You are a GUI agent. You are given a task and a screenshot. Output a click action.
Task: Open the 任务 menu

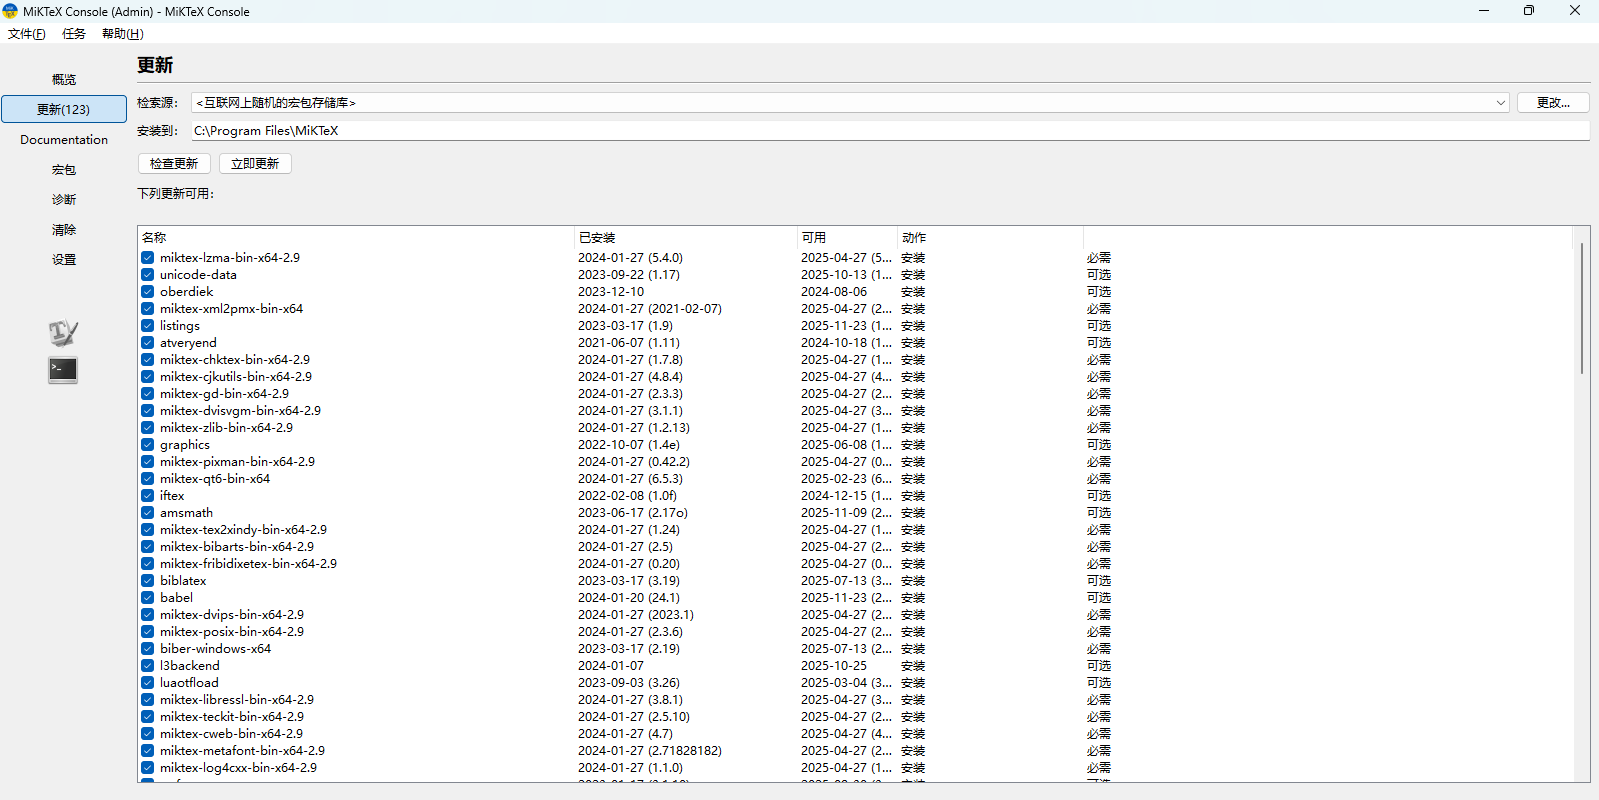click(74, 34)
